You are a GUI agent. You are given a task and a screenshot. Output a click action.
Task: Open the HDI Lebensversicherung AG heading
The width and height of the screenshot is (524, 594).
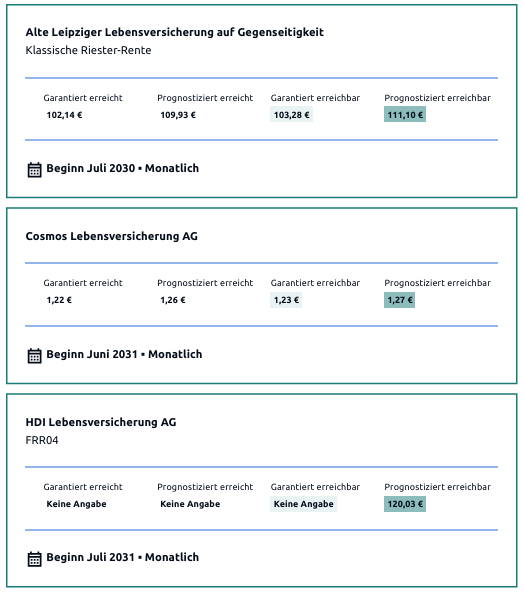[101, 422]
